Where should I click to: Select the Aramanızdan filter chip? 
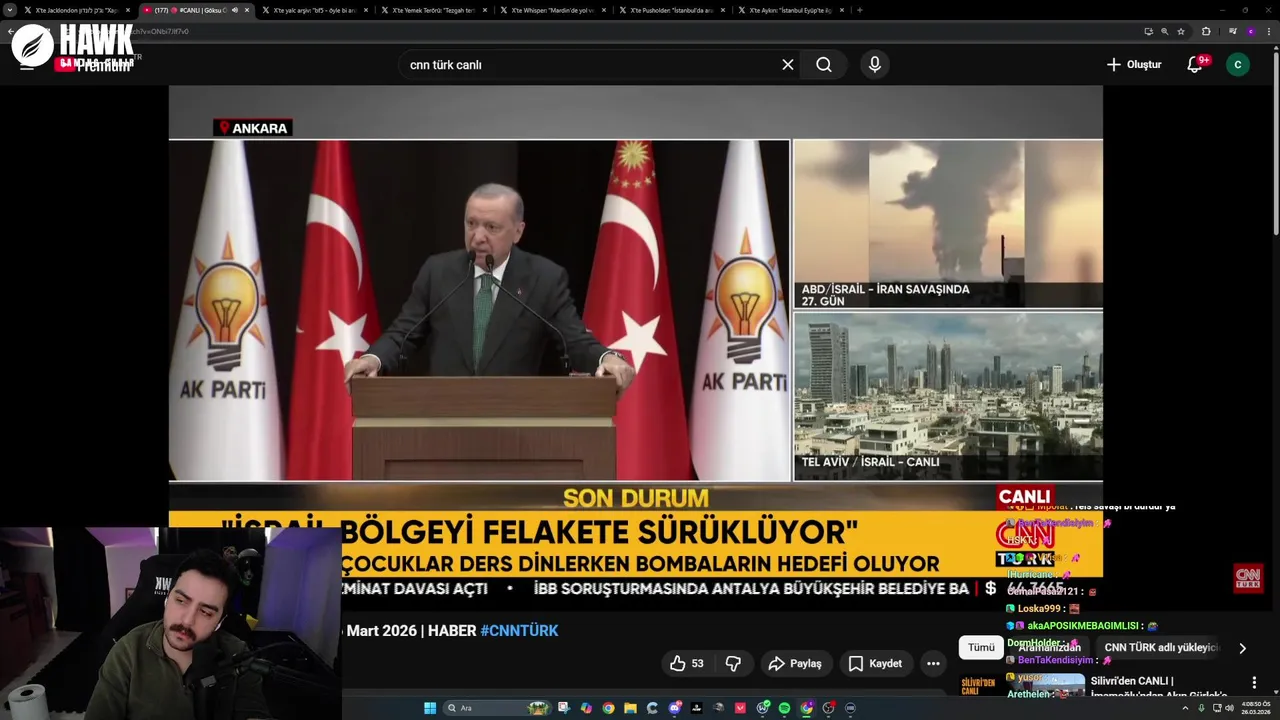[1049, 647]
